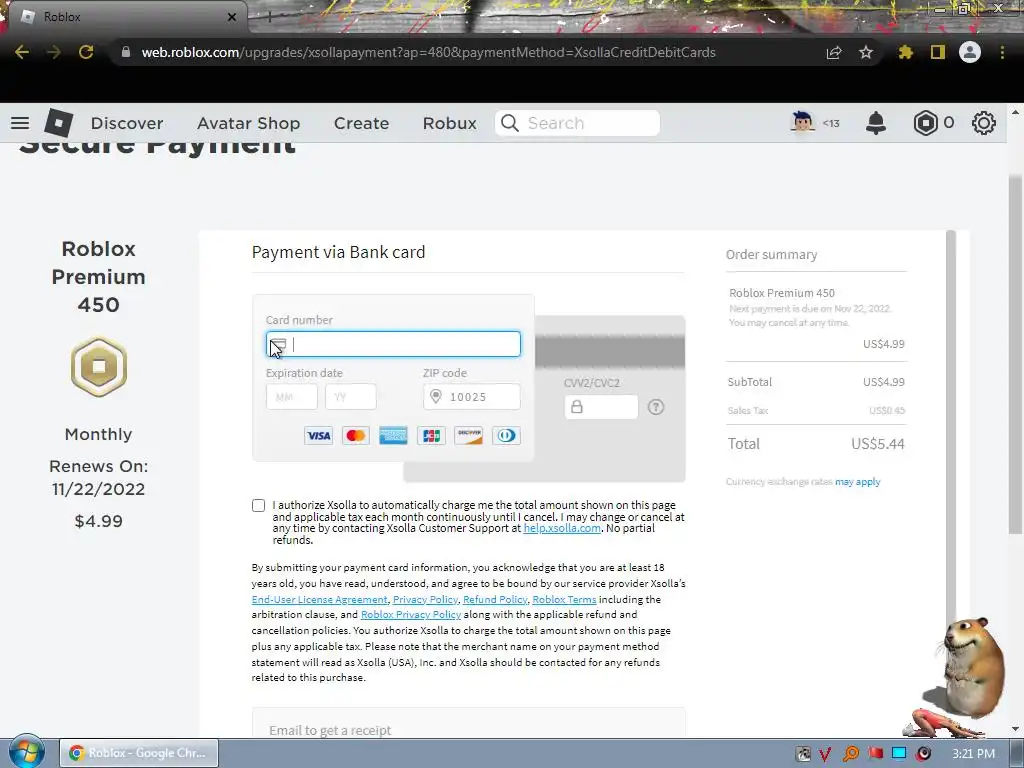The width and height of the screenshot is (1024, 768).
Task: Click the forward navigation arrow
Action: [54, 52]
